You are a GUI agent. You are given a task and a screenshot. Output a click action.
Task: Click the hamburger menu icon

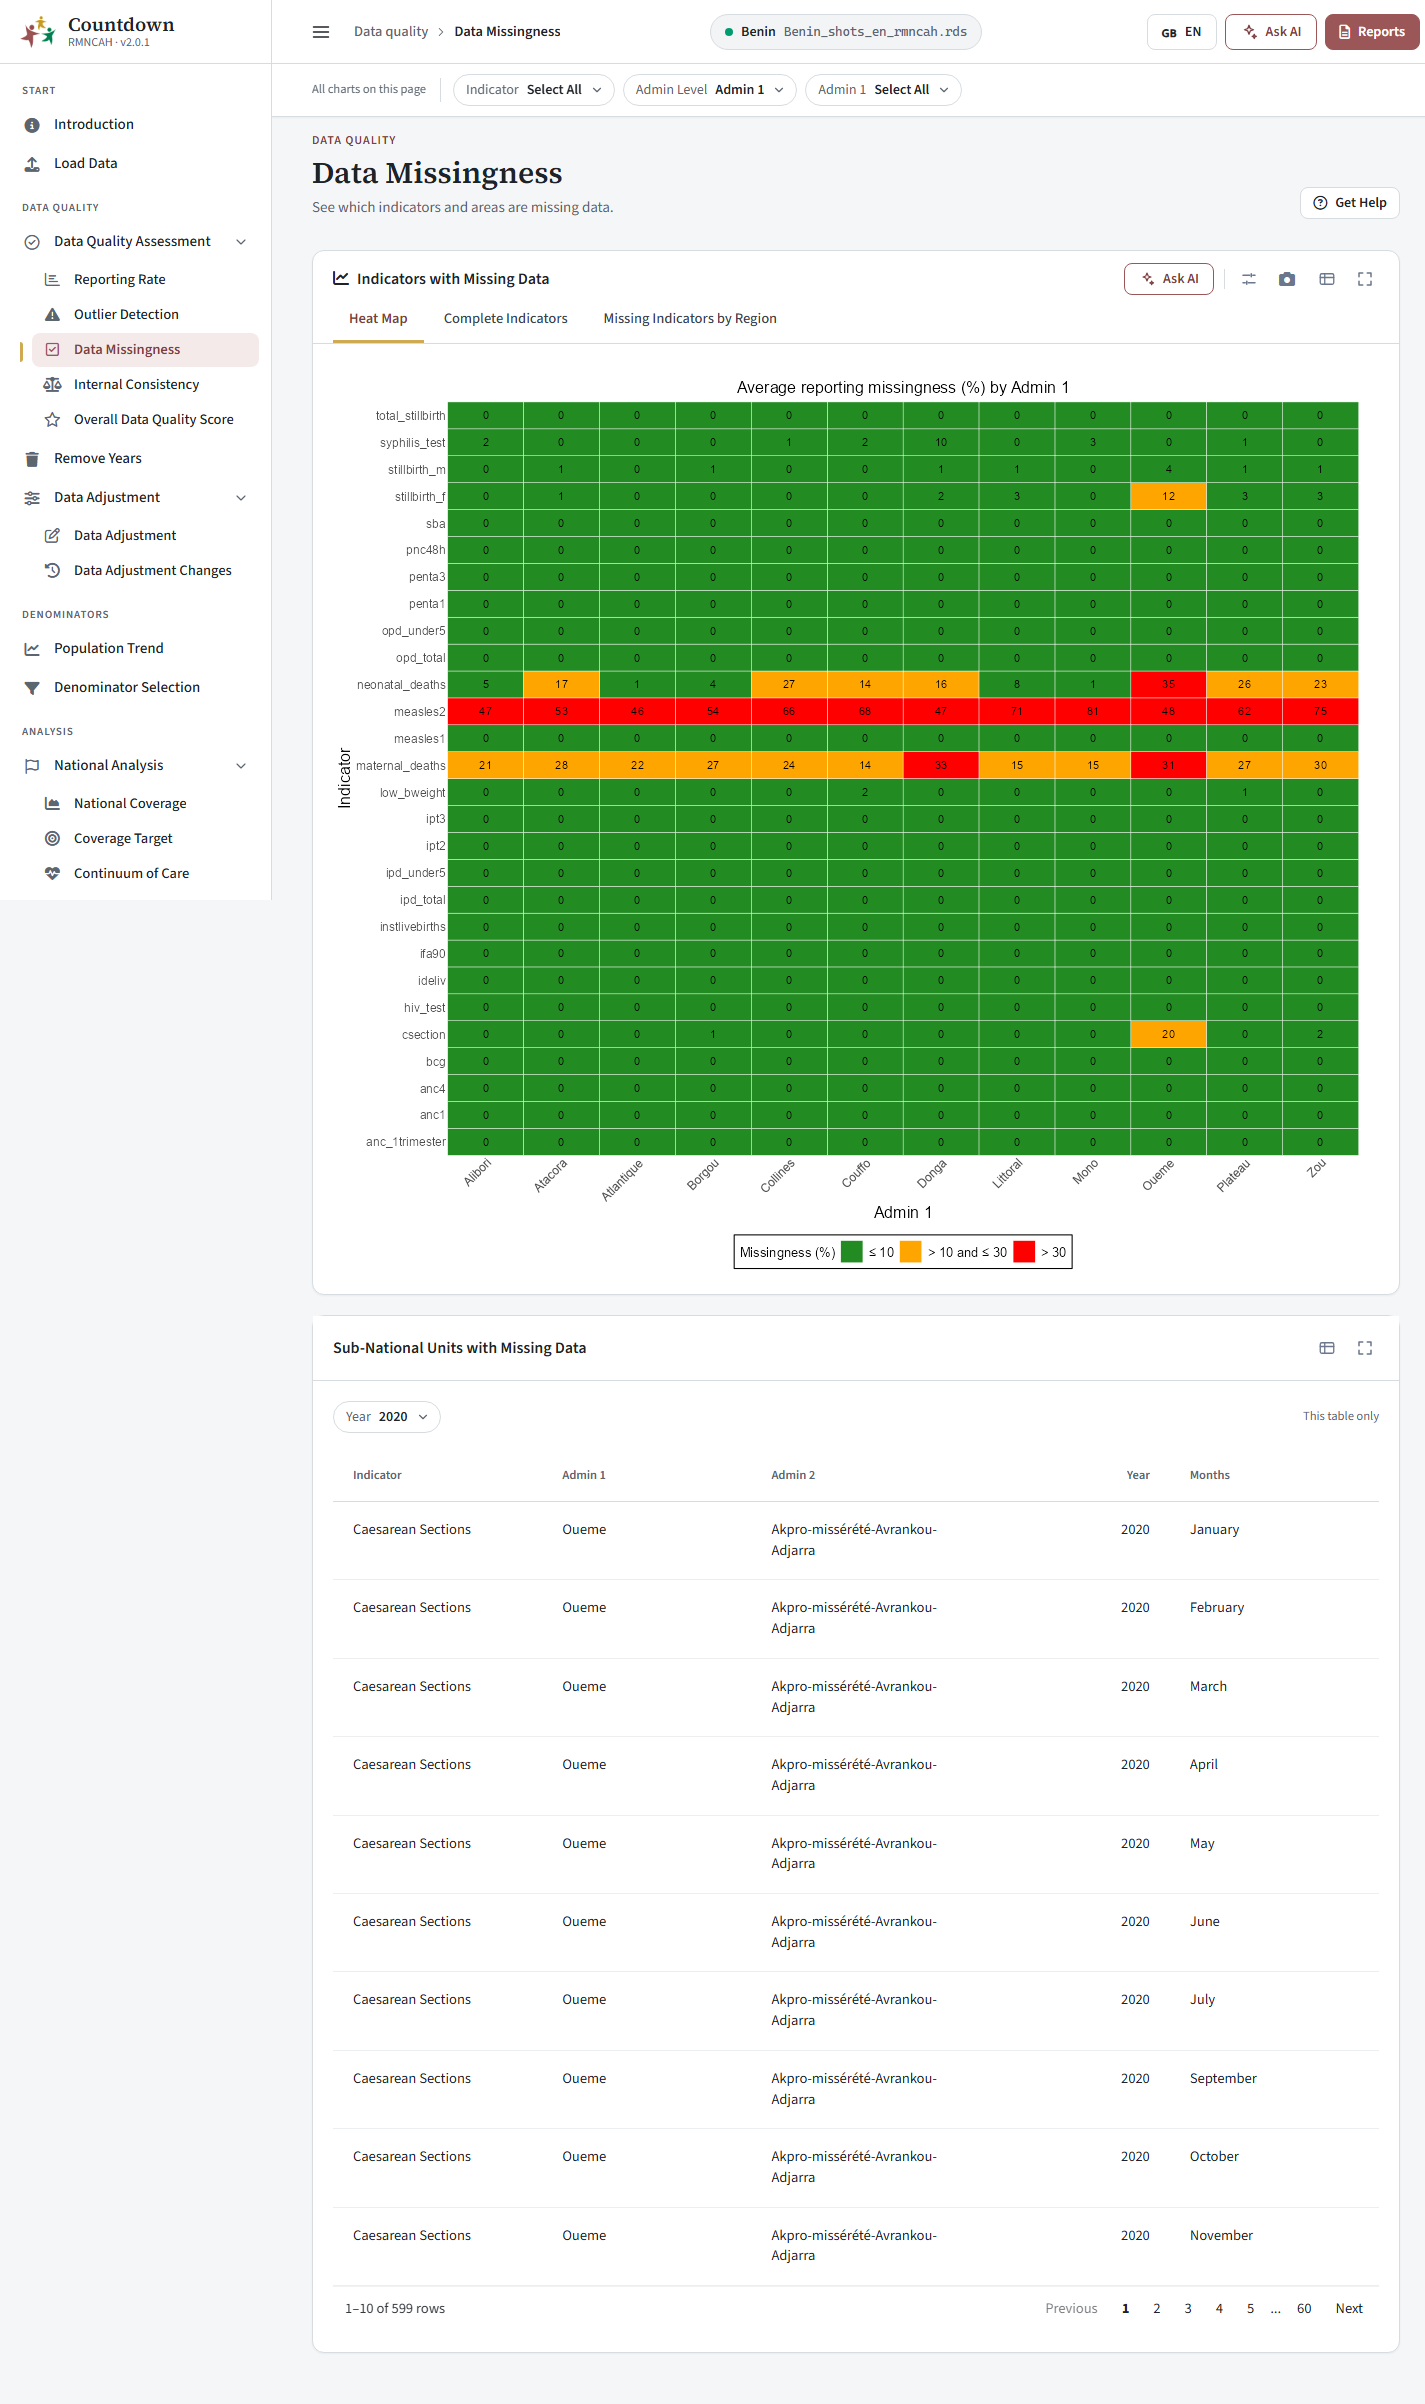321,32
